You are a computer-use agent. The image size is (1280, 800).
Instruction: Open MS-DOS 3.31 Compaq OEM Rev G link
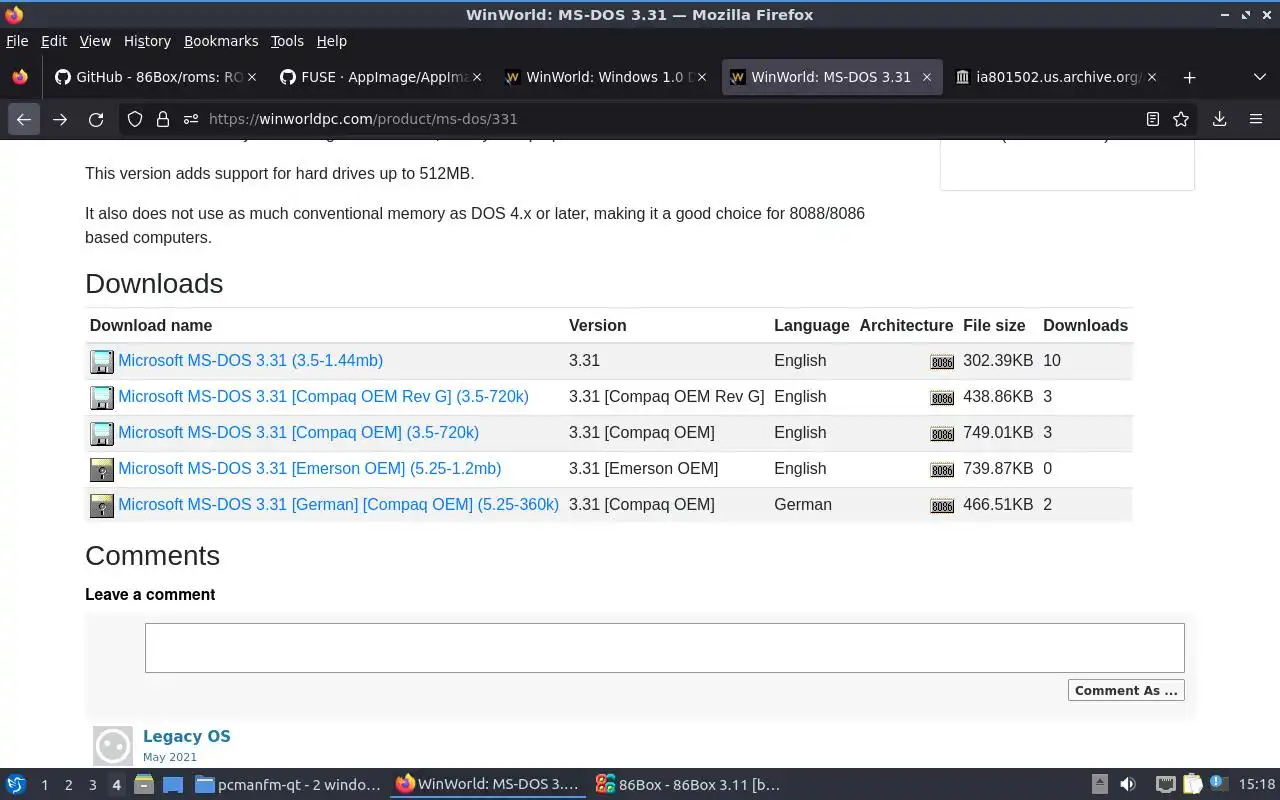click(x=323, y=397)
